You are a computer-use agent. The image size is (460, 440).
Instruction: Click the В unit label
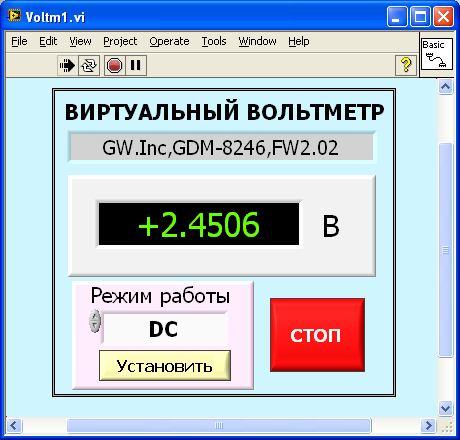tap(331, 226)
